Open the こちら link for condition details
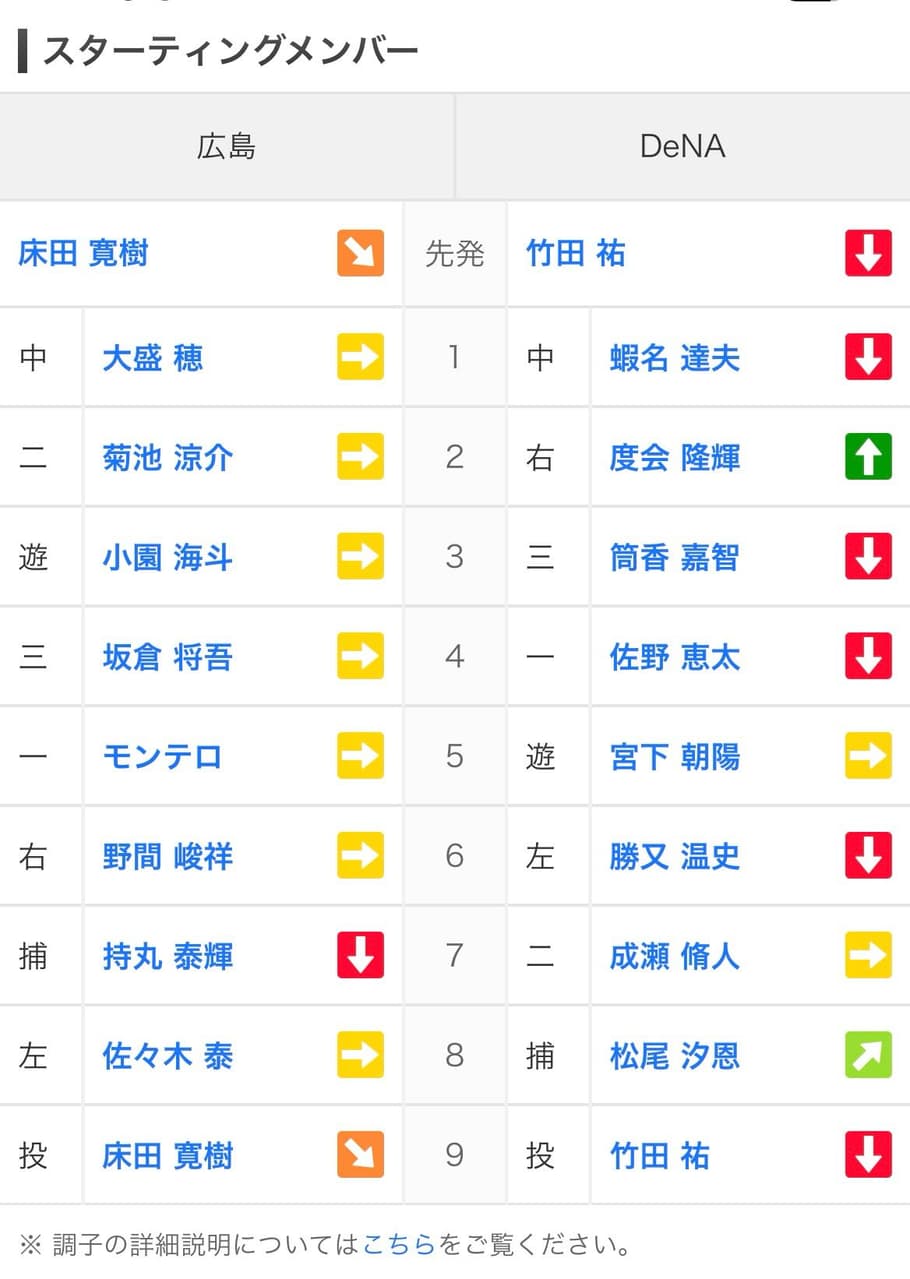The width and height of the screenshot is (910, 1279). (399, 1245)
